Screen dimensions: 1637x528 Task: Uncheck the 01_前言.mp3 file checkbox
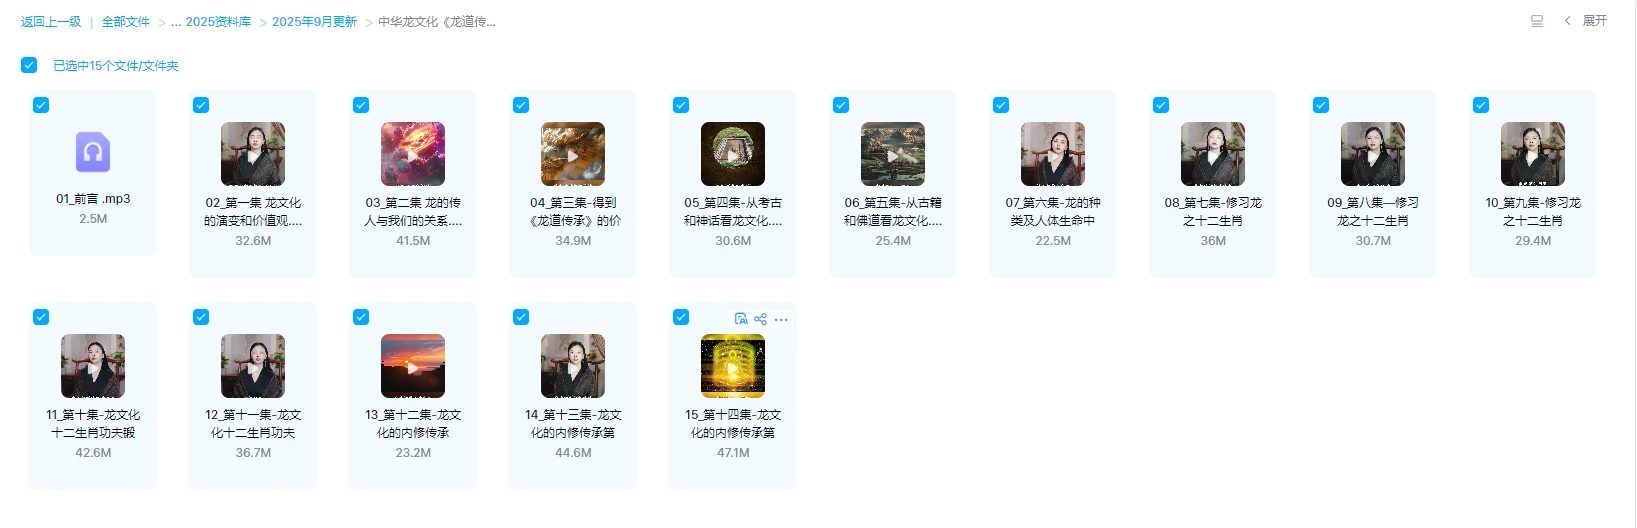(x=41, y=105)
